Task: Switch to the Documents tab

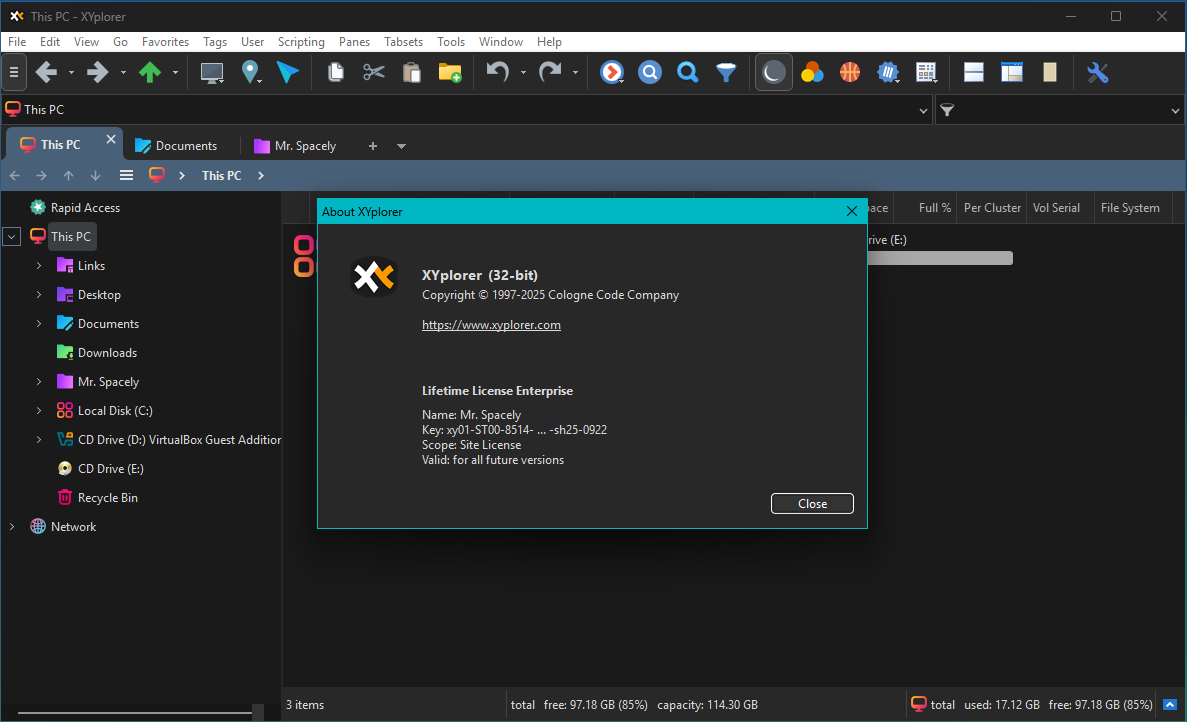Action: pos(176,146)
